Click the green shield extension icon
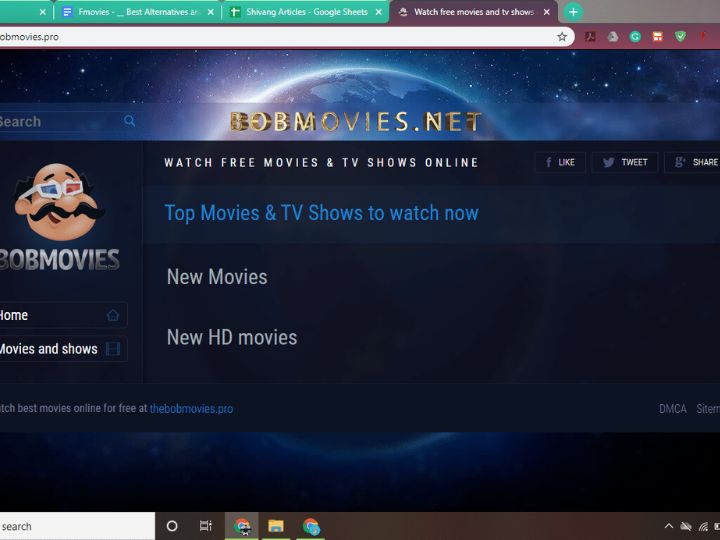Image resolution: width=720 pixels, height=540 pixels. 681,37
